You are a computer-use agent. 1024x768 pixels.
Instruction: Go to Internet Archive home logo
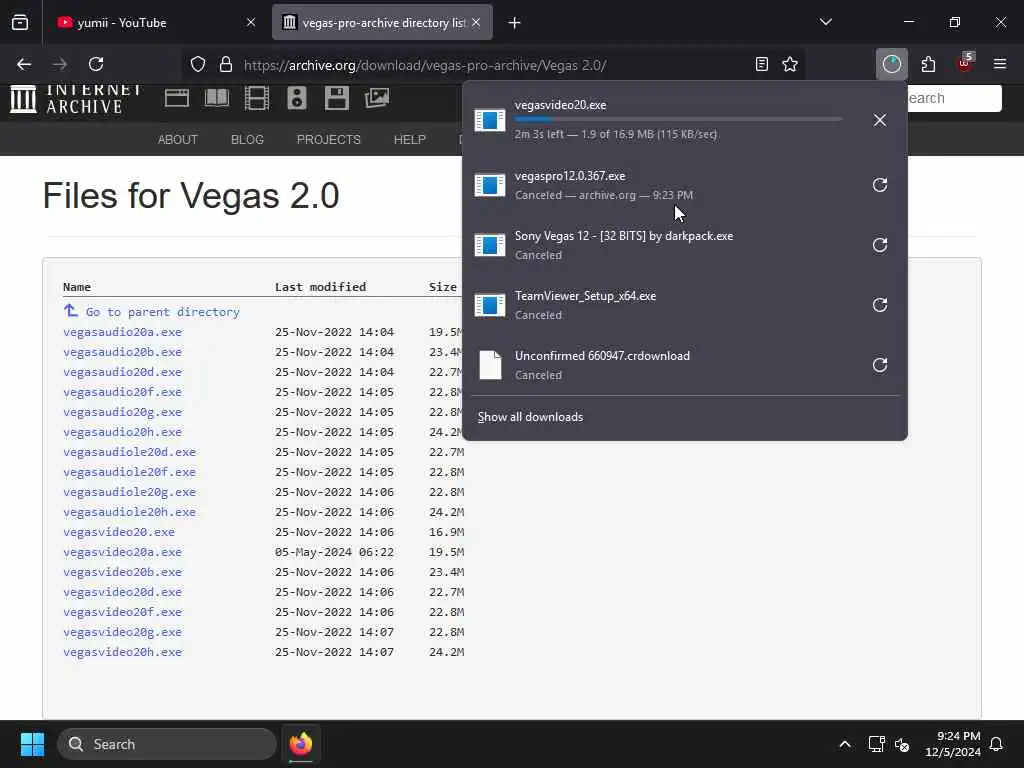pos(75,99)
